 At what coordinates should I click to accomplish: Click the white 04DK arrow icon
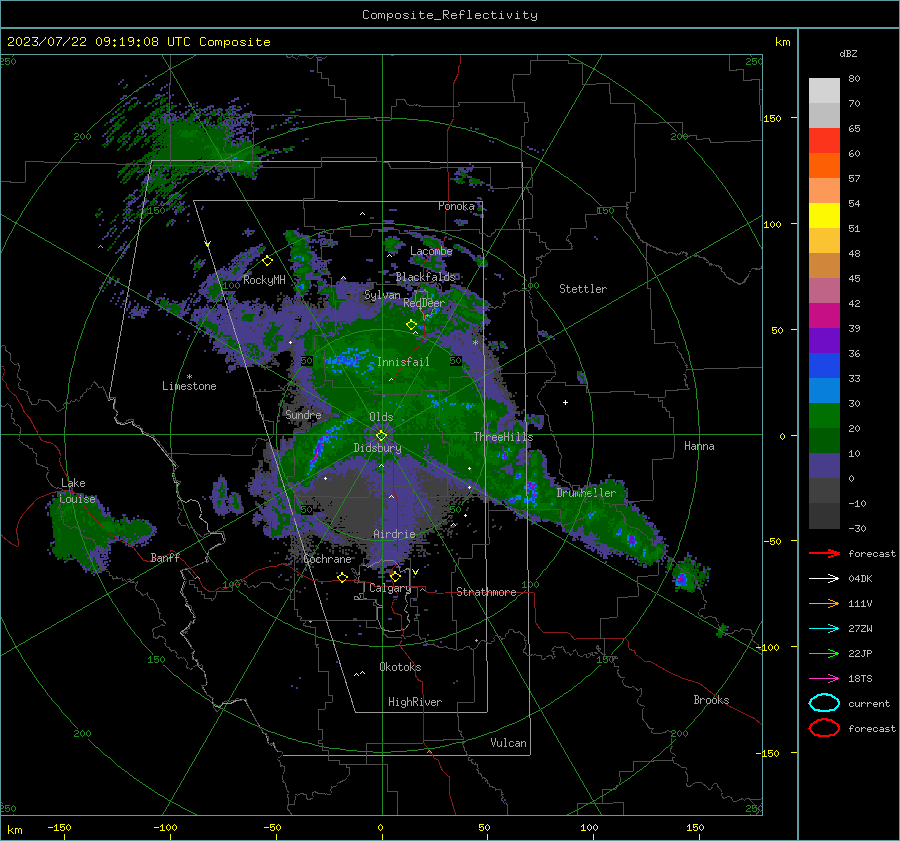[x=824, y=579]
